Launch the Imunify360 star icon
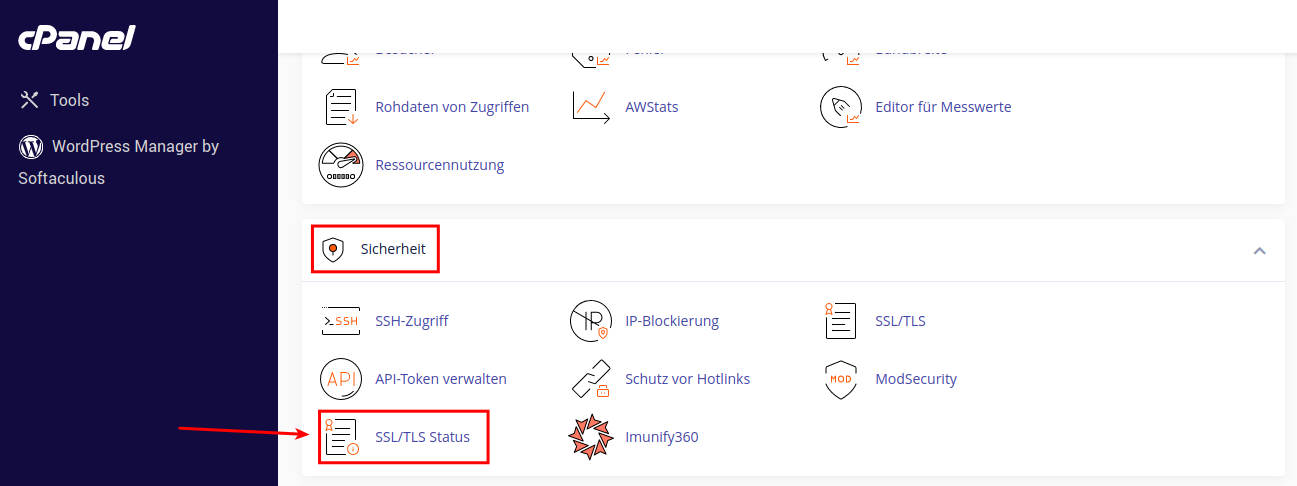 [x=590, y=437]
